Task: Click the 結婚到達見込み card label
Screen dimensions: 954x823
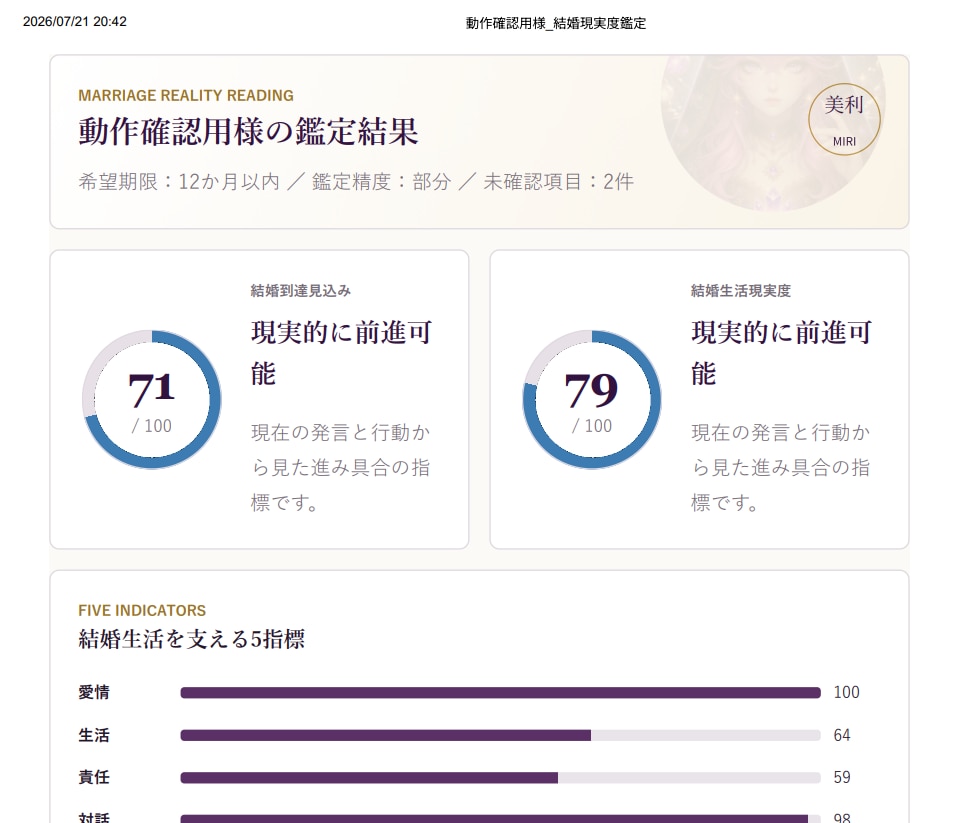Action: [x=301, y=291]
